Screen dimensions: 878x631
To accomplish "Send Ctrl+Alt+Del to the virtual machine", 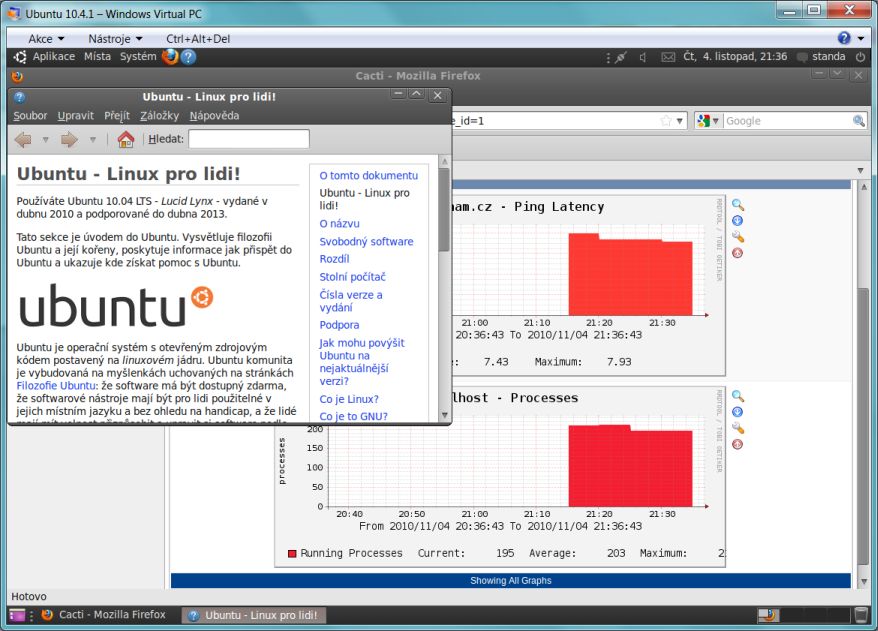I will point(198,39).
